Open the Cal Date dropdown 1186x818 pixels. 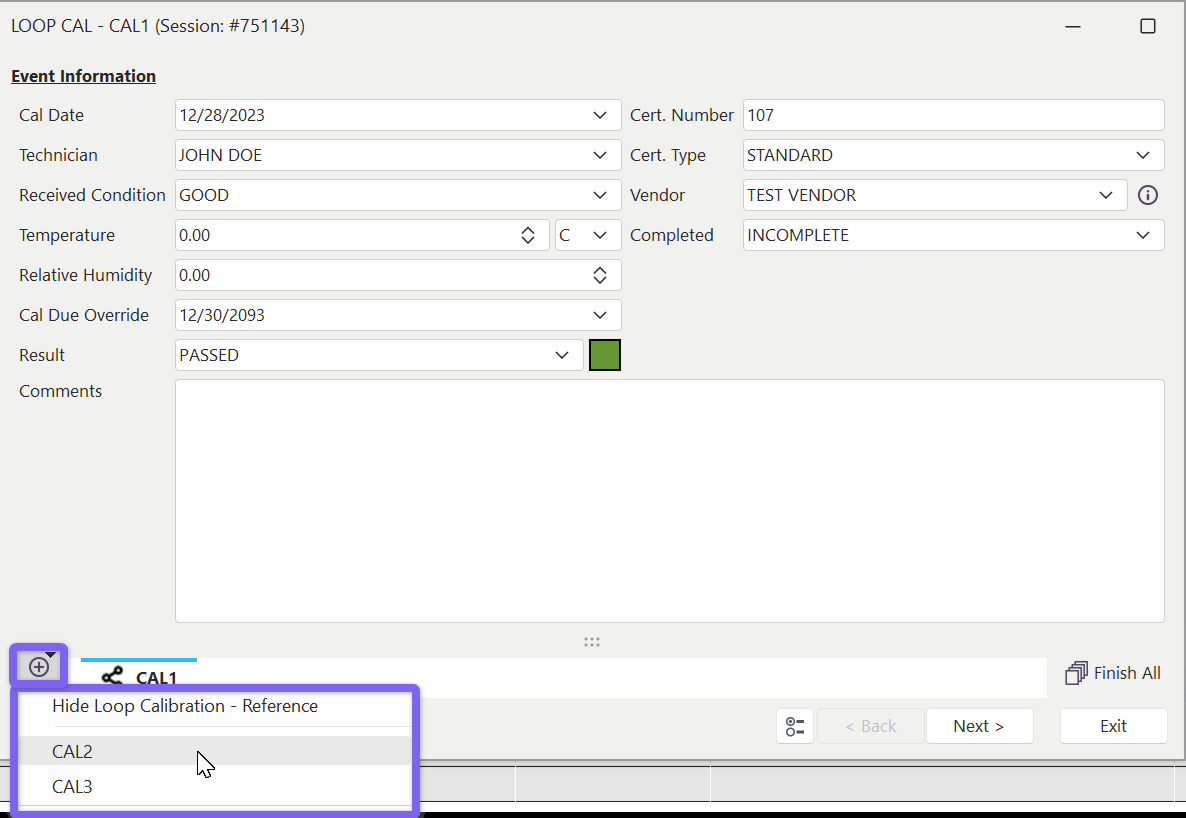(599, 115)
